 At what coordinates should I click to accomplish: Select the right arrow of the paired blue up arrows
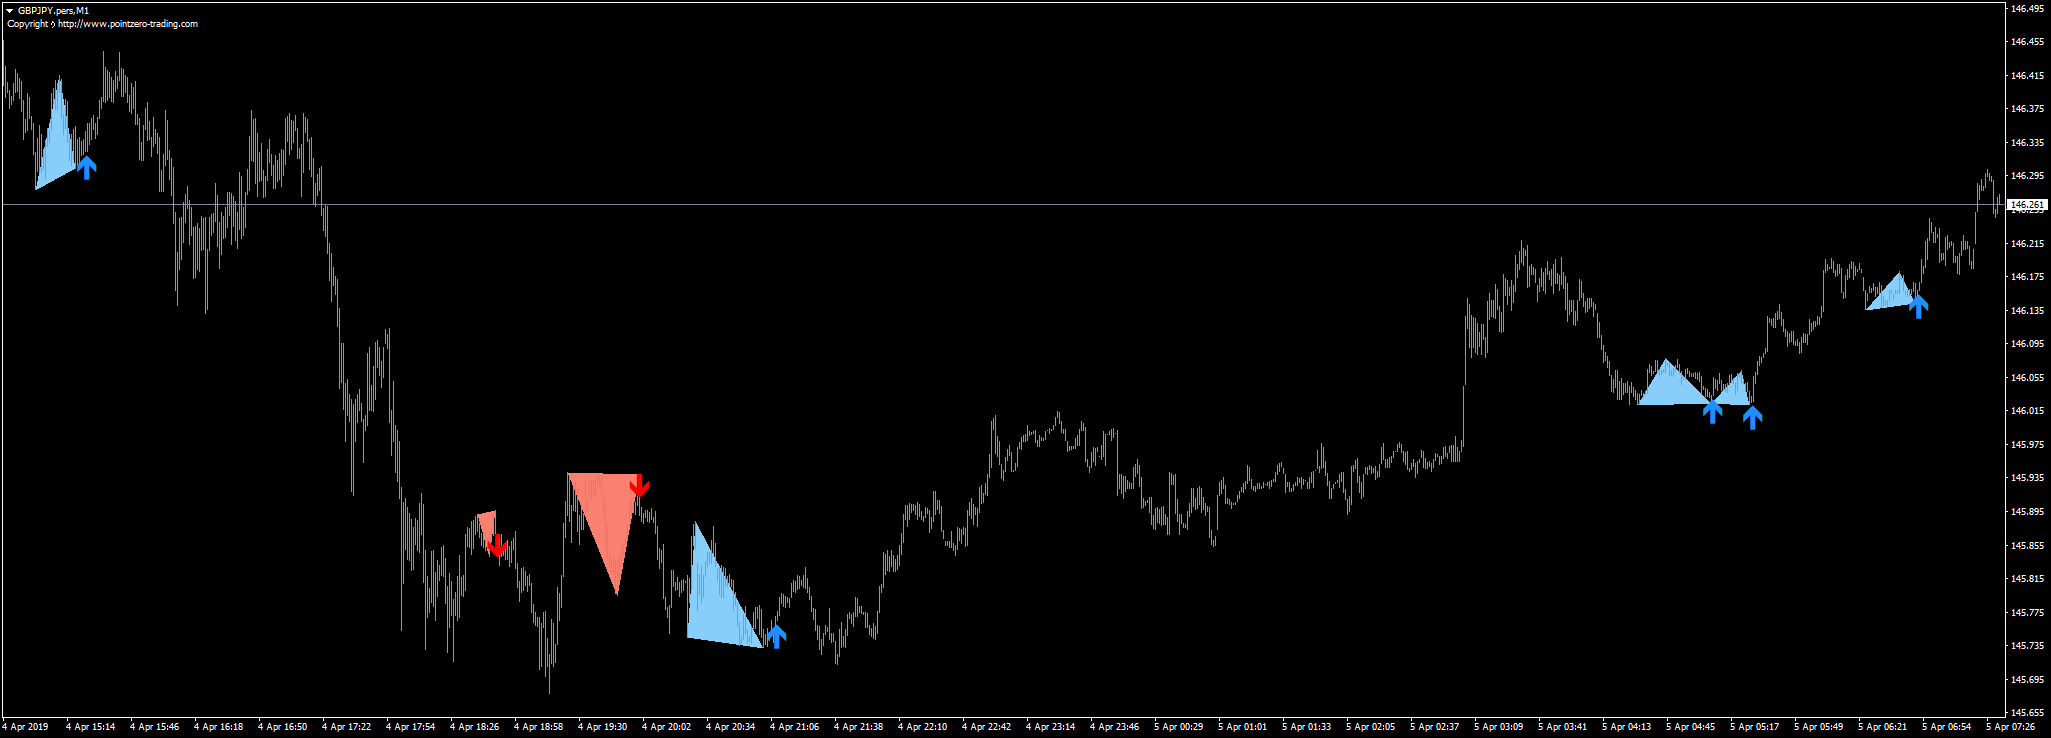[x=1752, y=417]
